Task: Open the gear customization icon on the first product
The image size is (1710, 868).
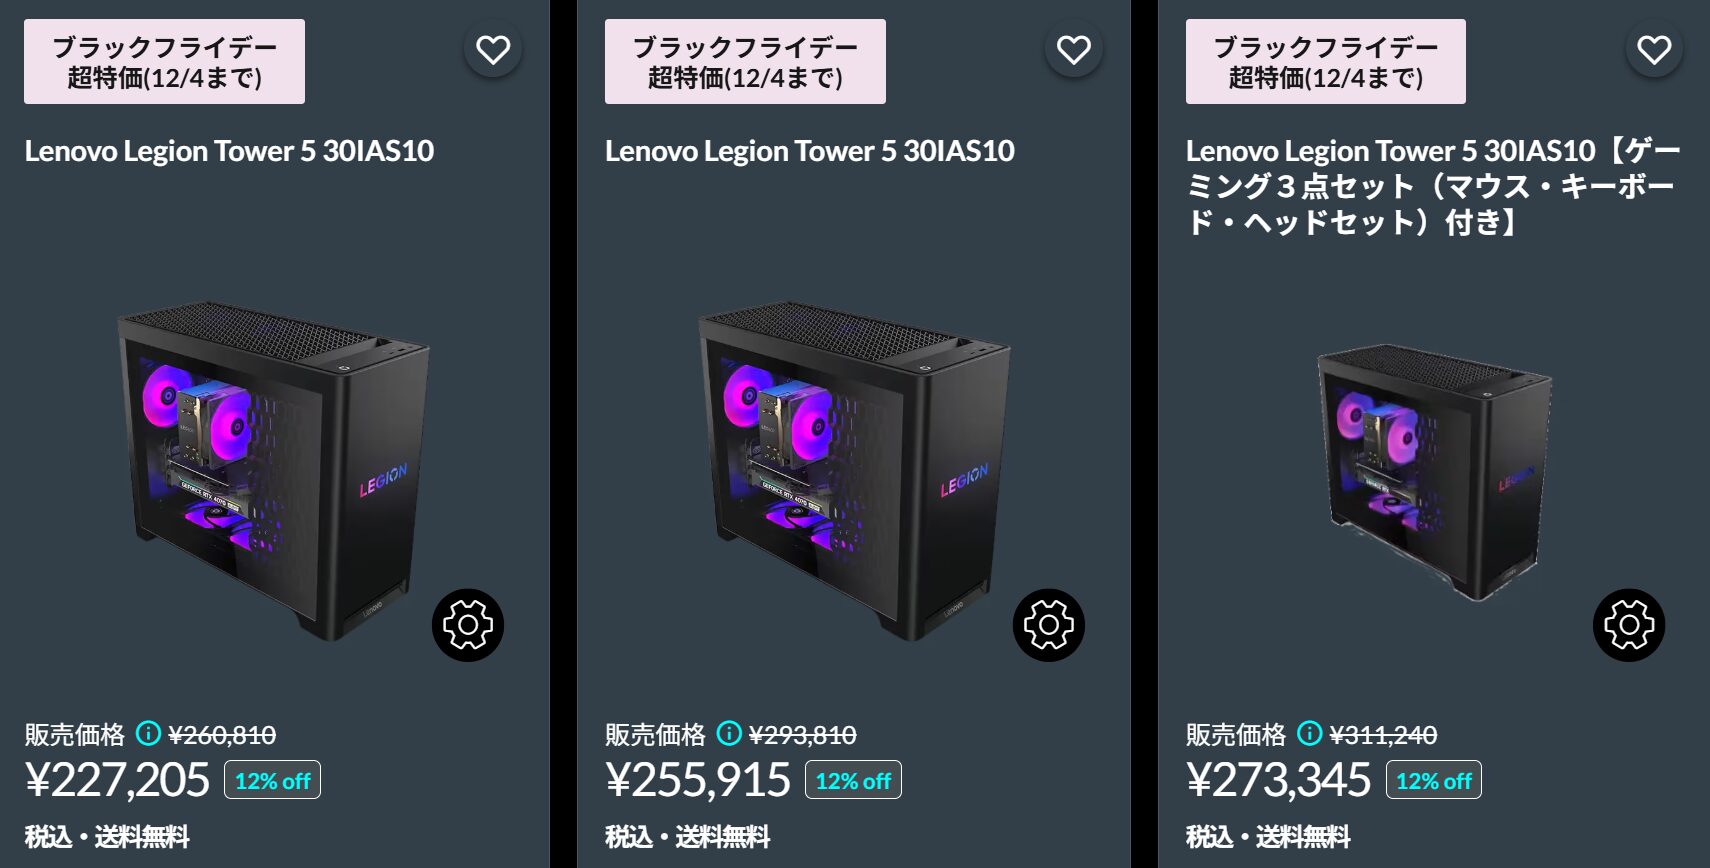Action: click(x=466, y=625)
